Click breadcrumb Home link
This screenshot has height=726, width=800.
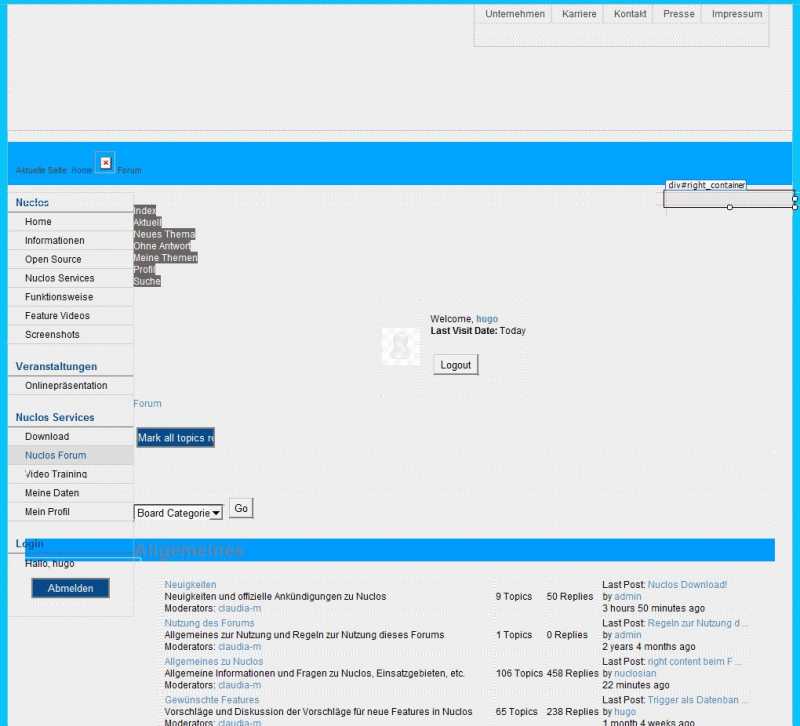pyautogui.click(x=81, y=170)
